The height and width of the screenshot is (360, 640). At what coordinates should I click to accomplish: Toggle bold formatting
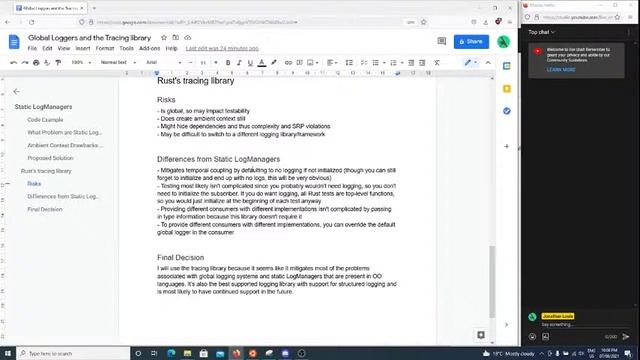coord(228,62)
